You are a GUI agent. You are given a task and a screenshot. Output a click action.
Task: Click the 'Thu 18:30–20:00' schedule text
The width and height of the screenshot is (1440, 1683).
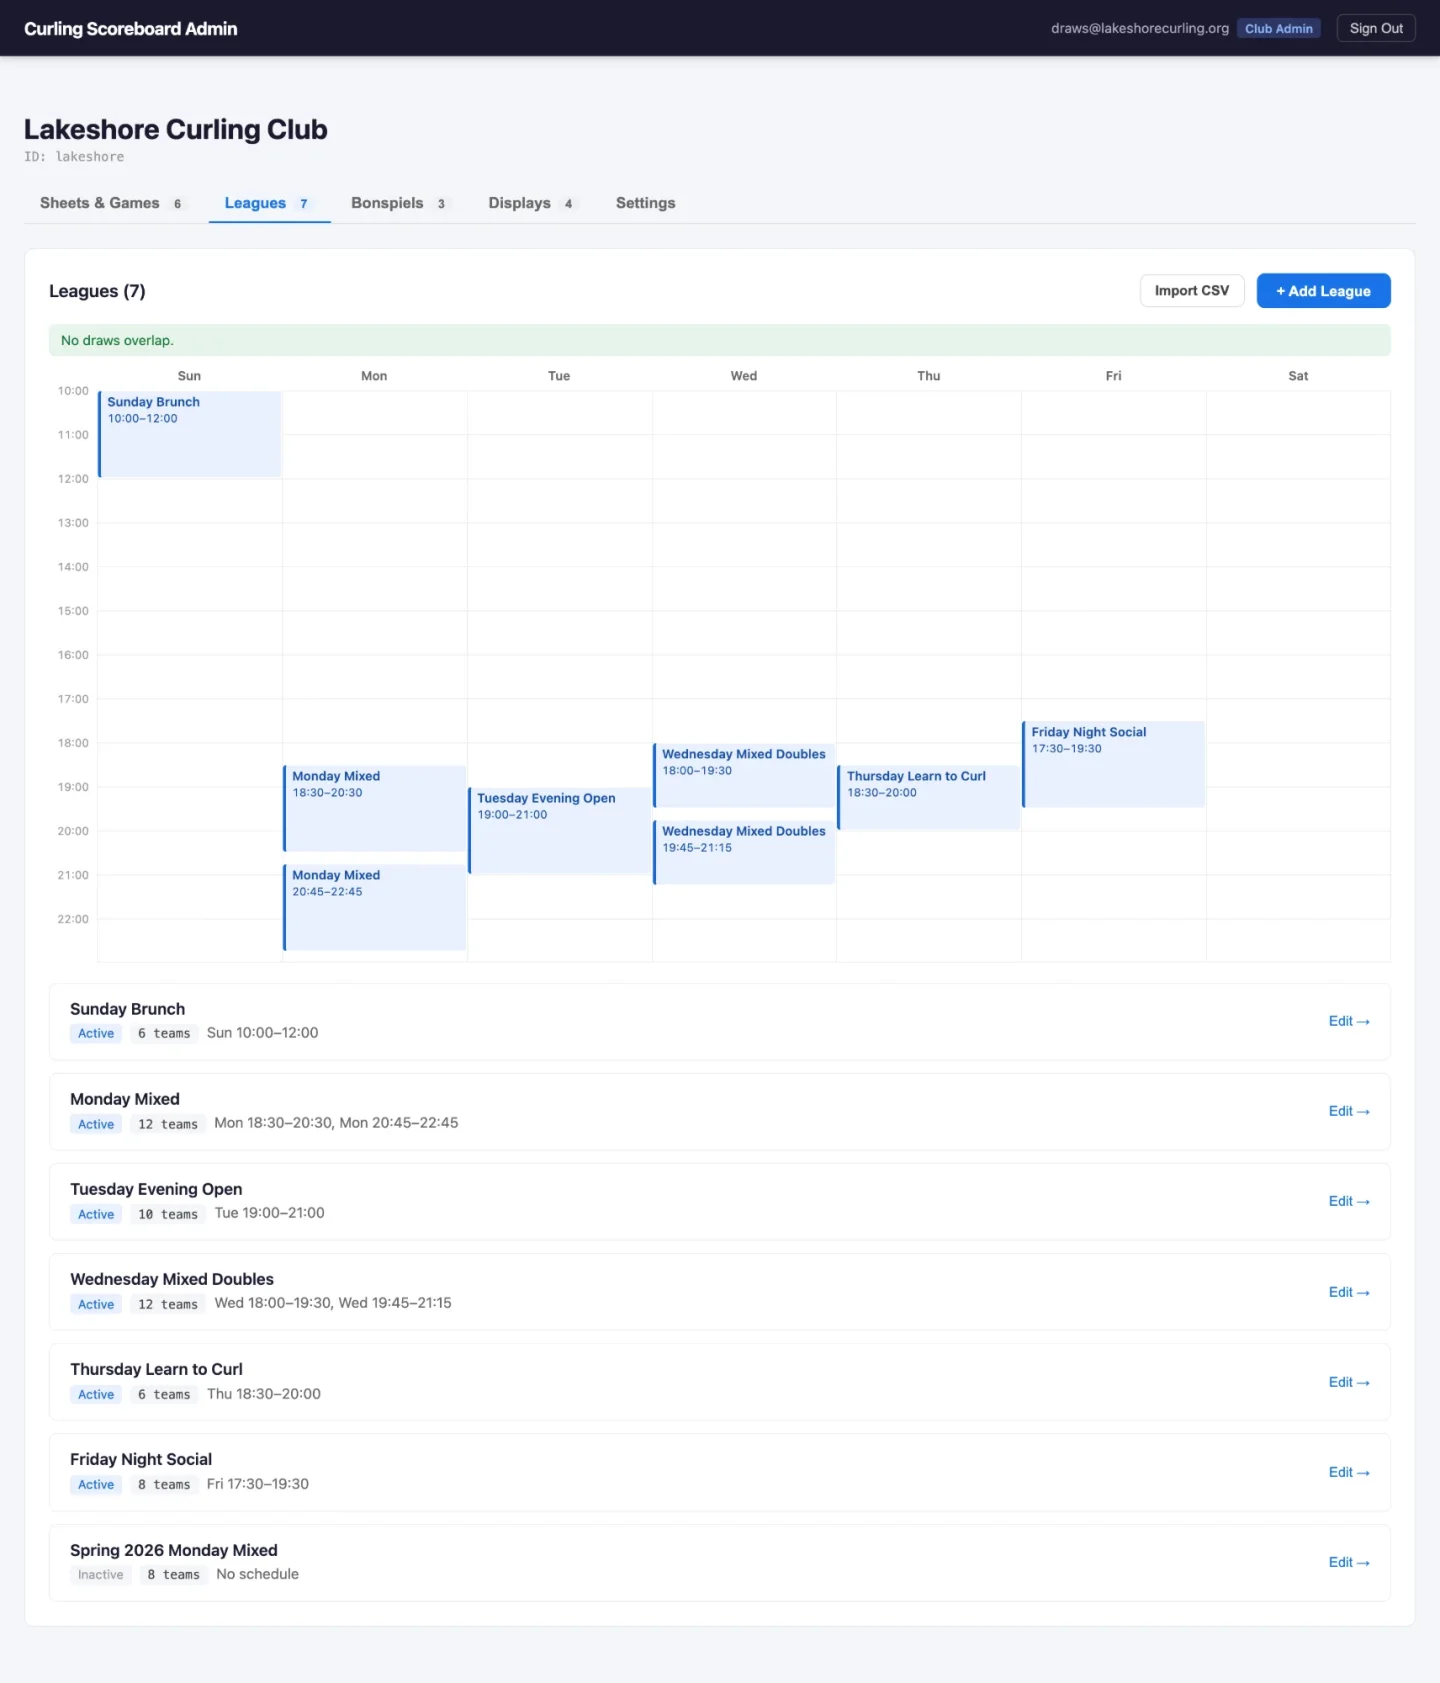click(x=264, y=1394)
